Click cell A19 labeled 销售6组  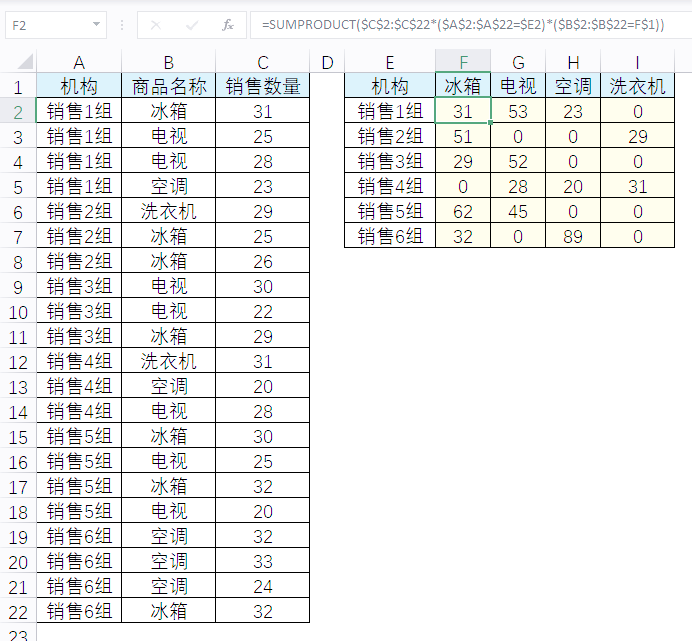tap(79, 536)
